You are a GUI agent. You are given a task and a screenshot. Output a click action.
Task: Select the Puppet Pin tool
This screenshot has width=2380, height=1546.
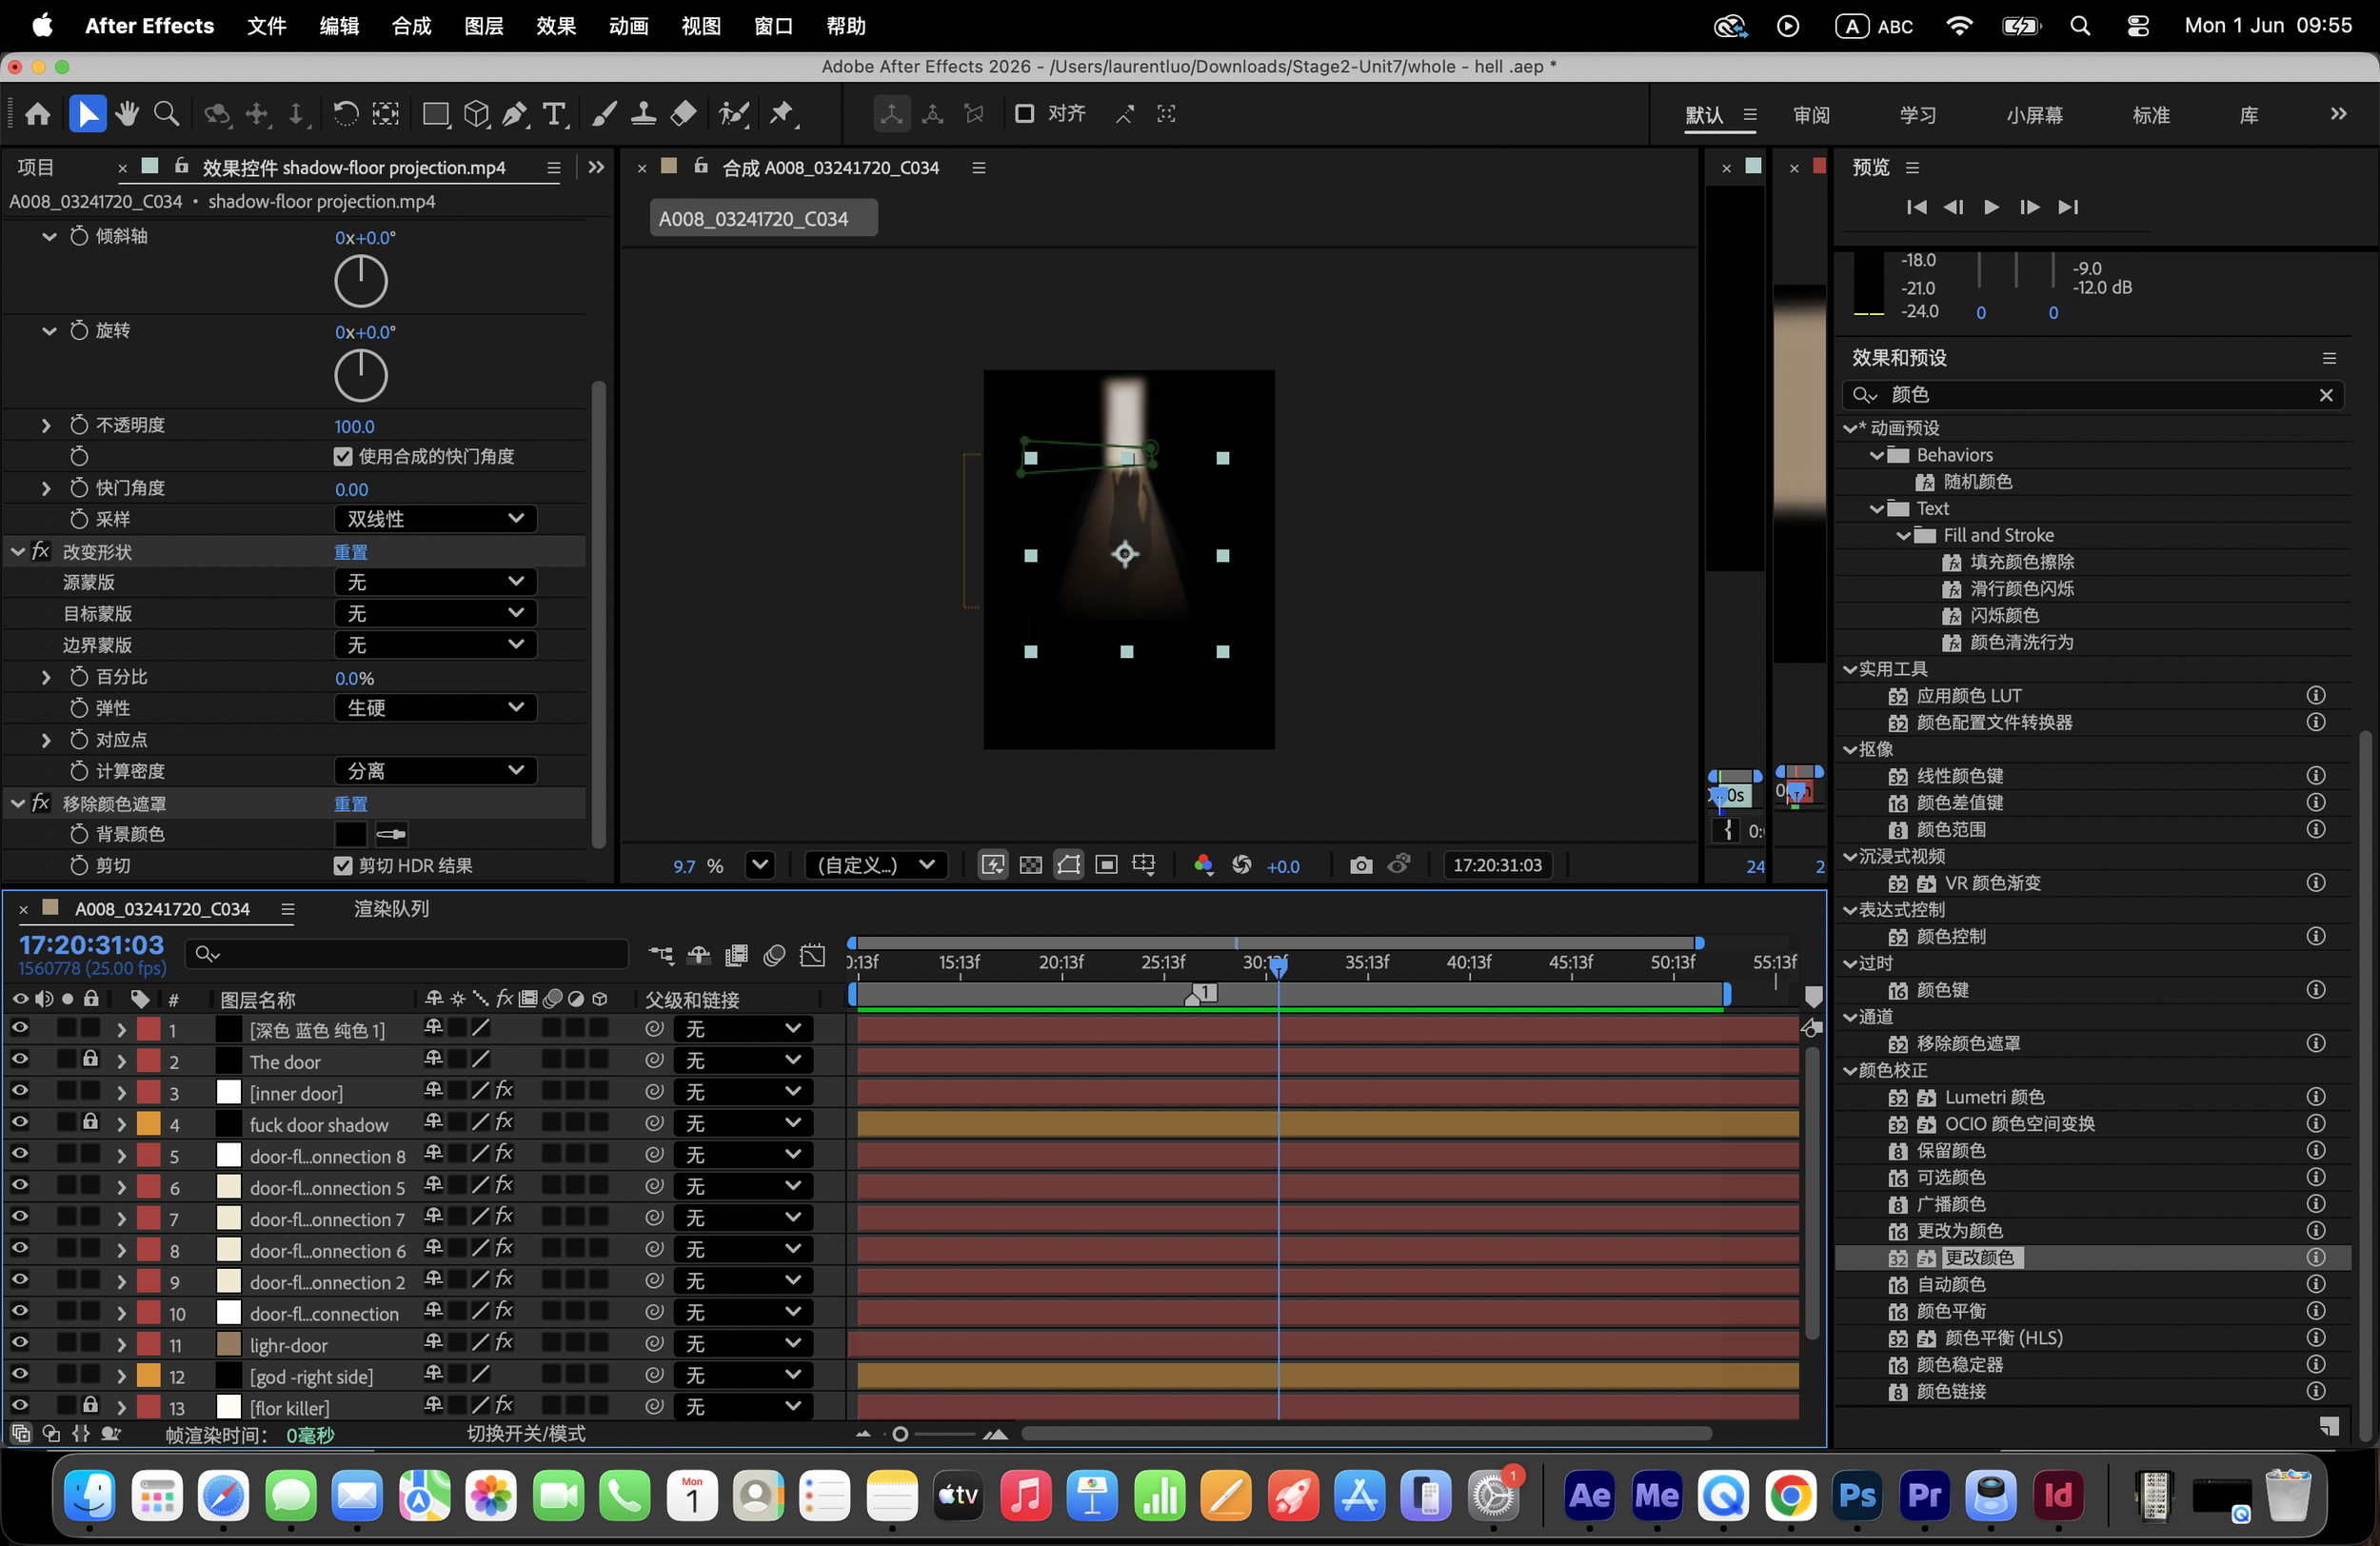coord(783,114)
